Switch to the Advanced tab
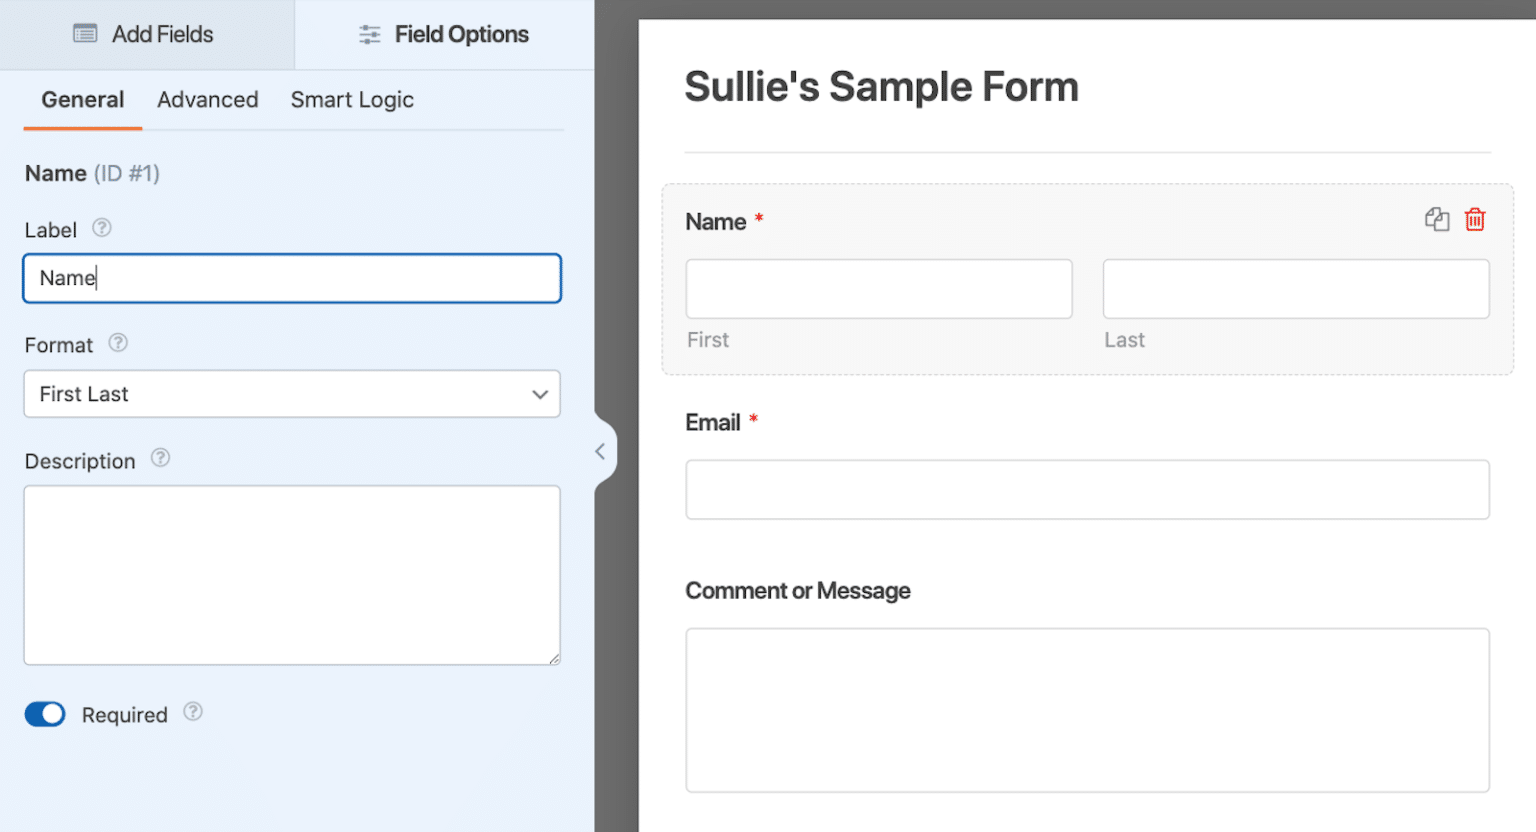The height and width of the screenshot is (832, 1536). [x=207, y=99]
